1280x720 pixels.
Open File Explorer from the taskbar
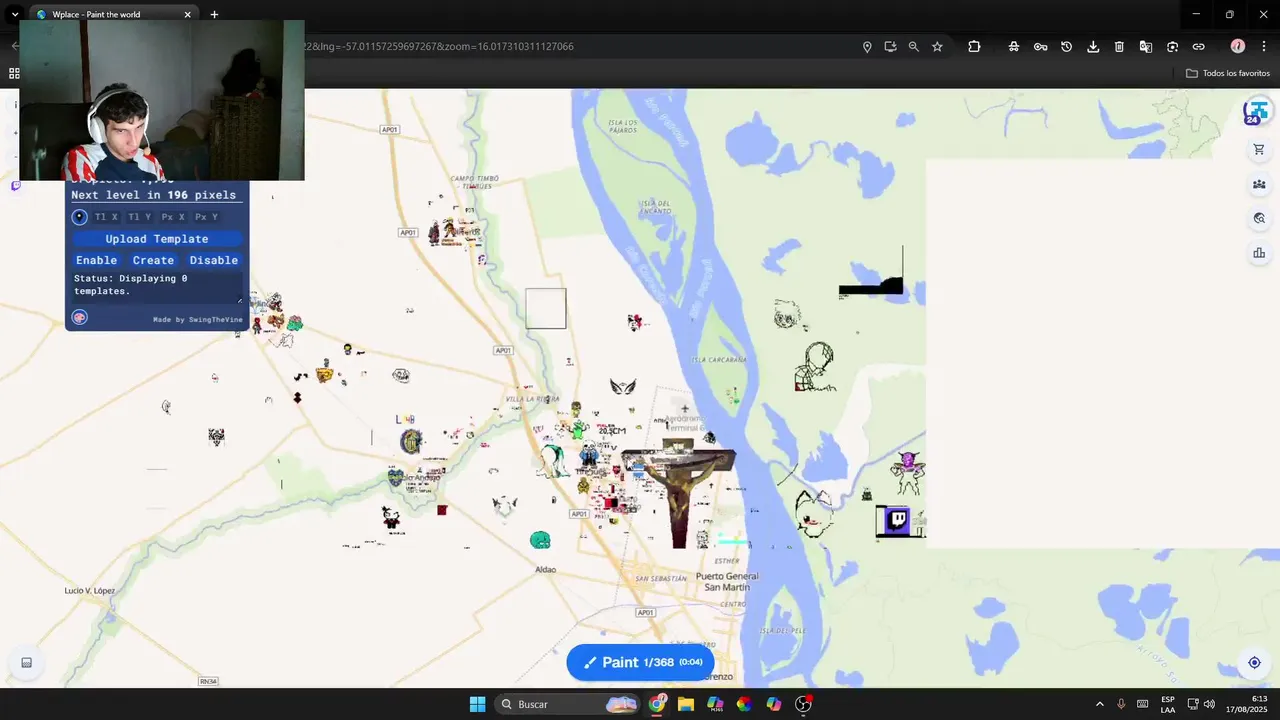click(686, 704)
